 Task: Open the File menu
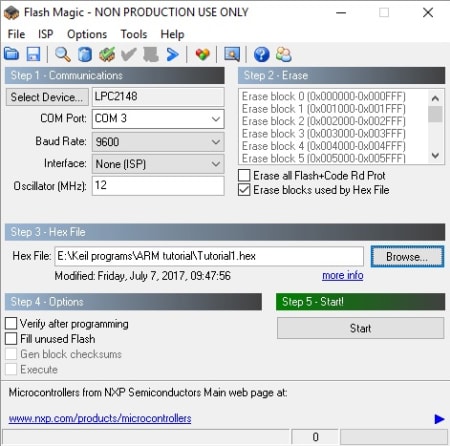pos(16,34)
